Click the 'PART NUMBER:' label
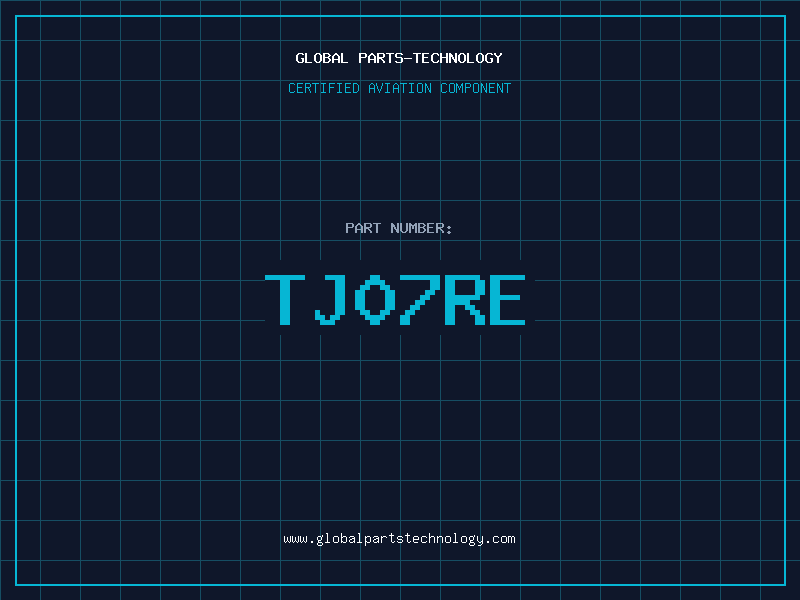 point(399,228)
